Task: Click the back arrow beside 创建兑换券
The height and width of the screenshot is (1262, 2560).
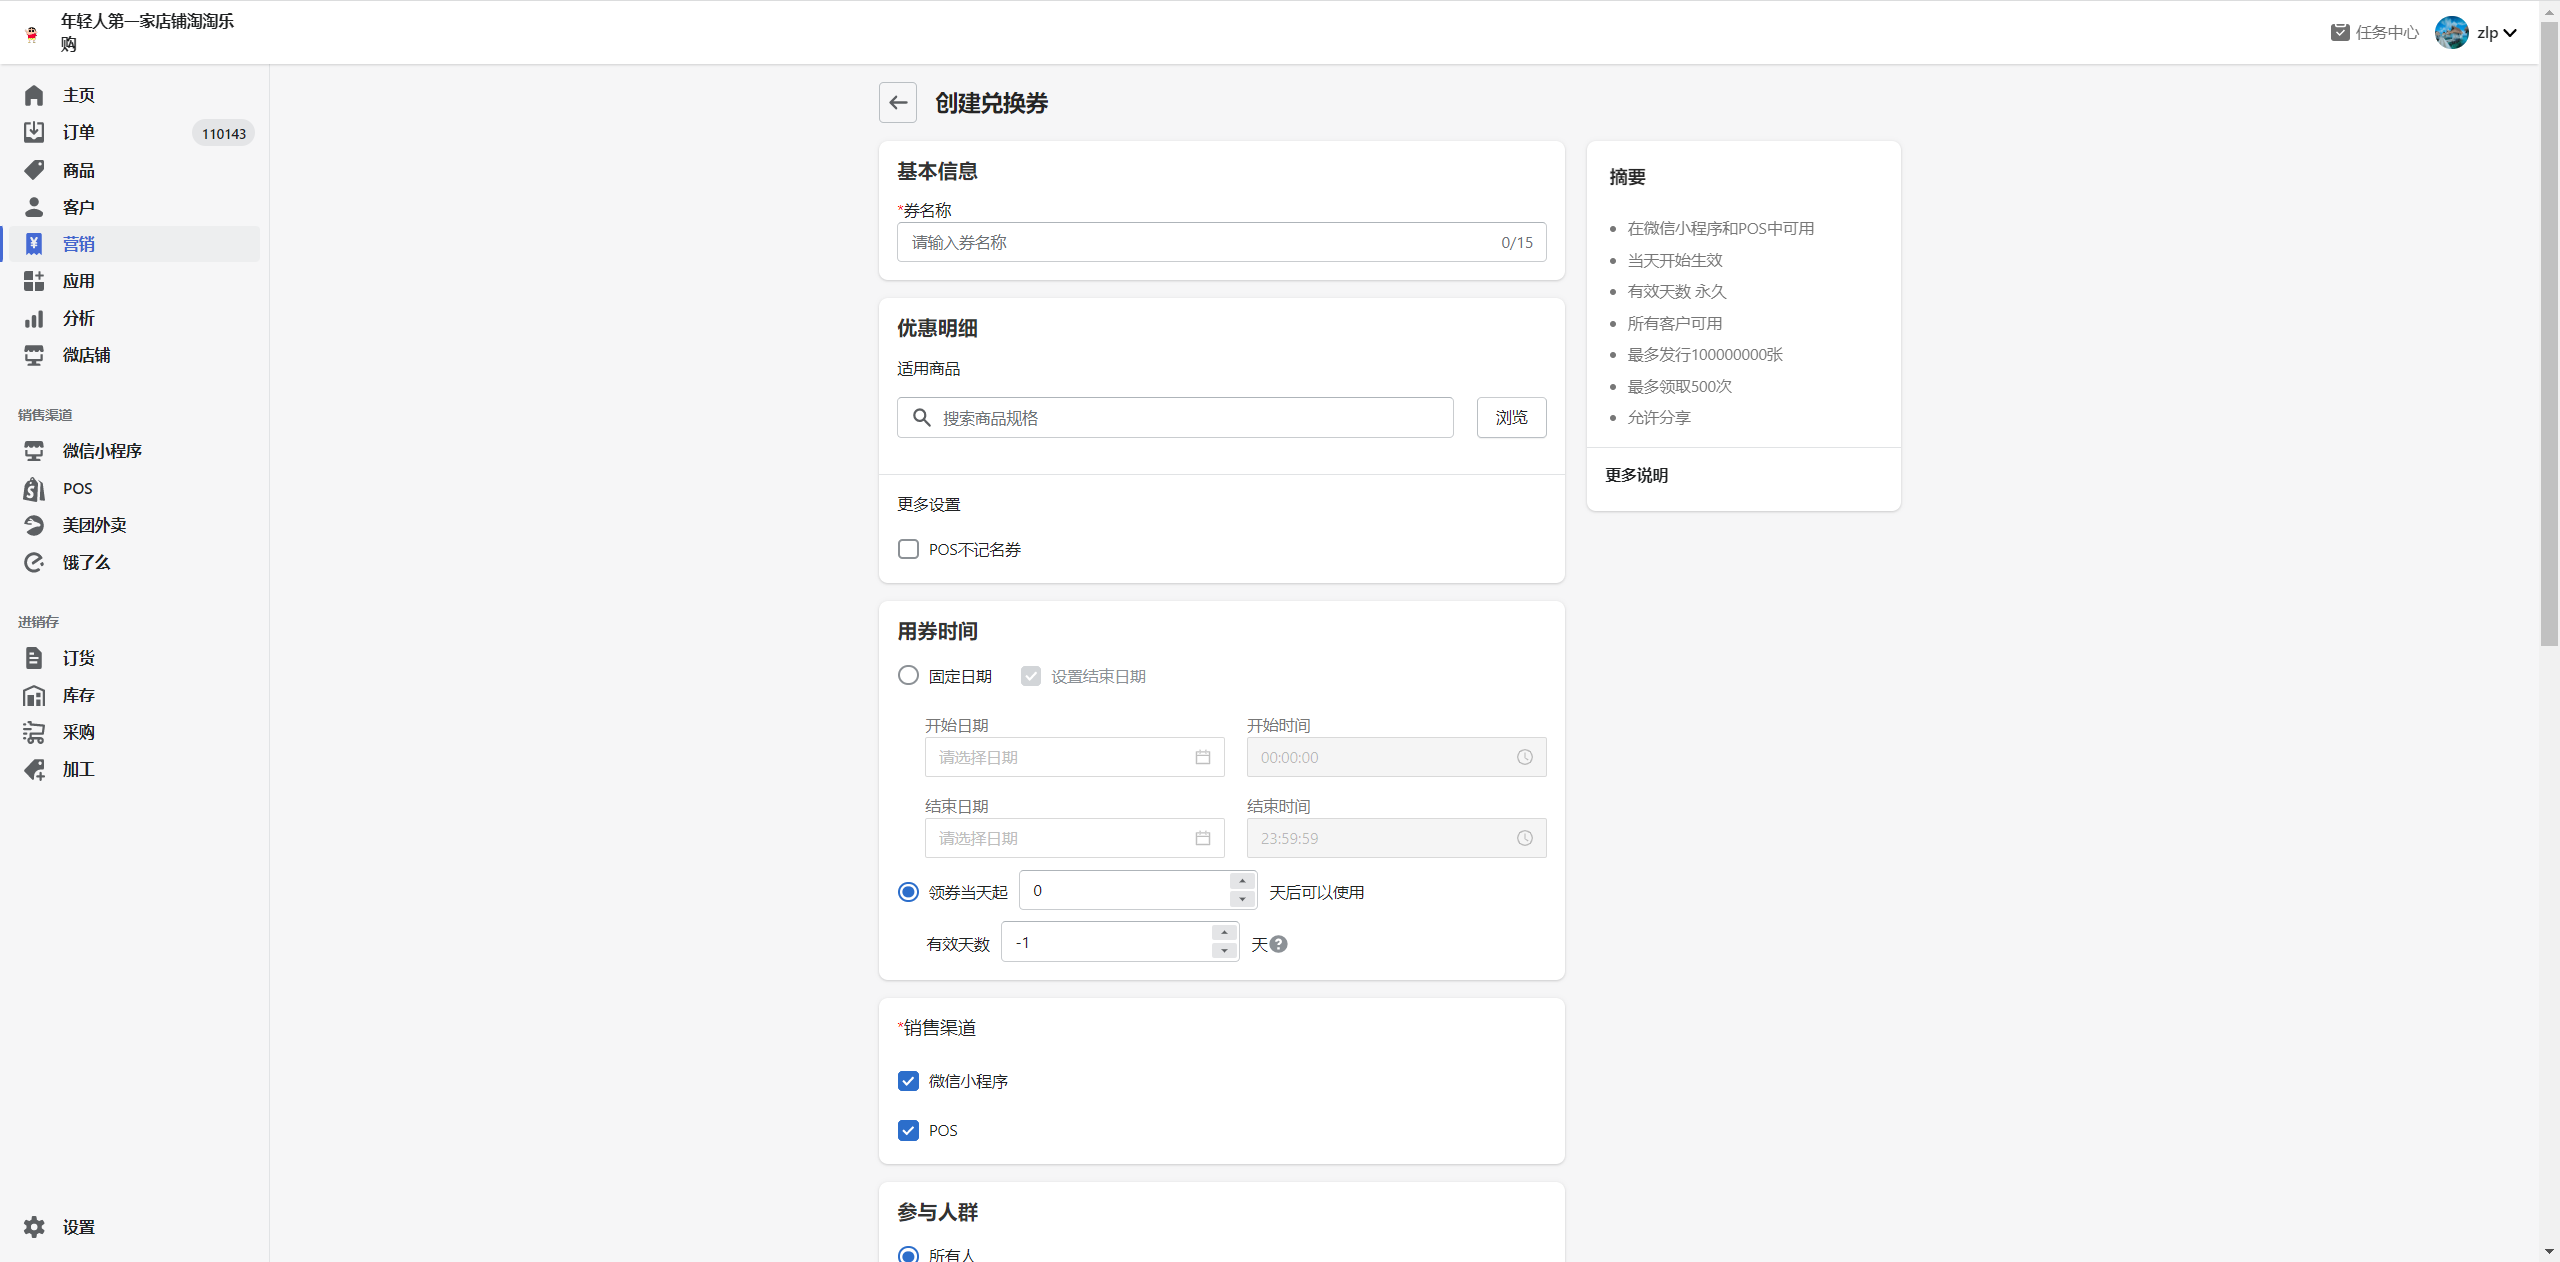Action: pos(897,103)
